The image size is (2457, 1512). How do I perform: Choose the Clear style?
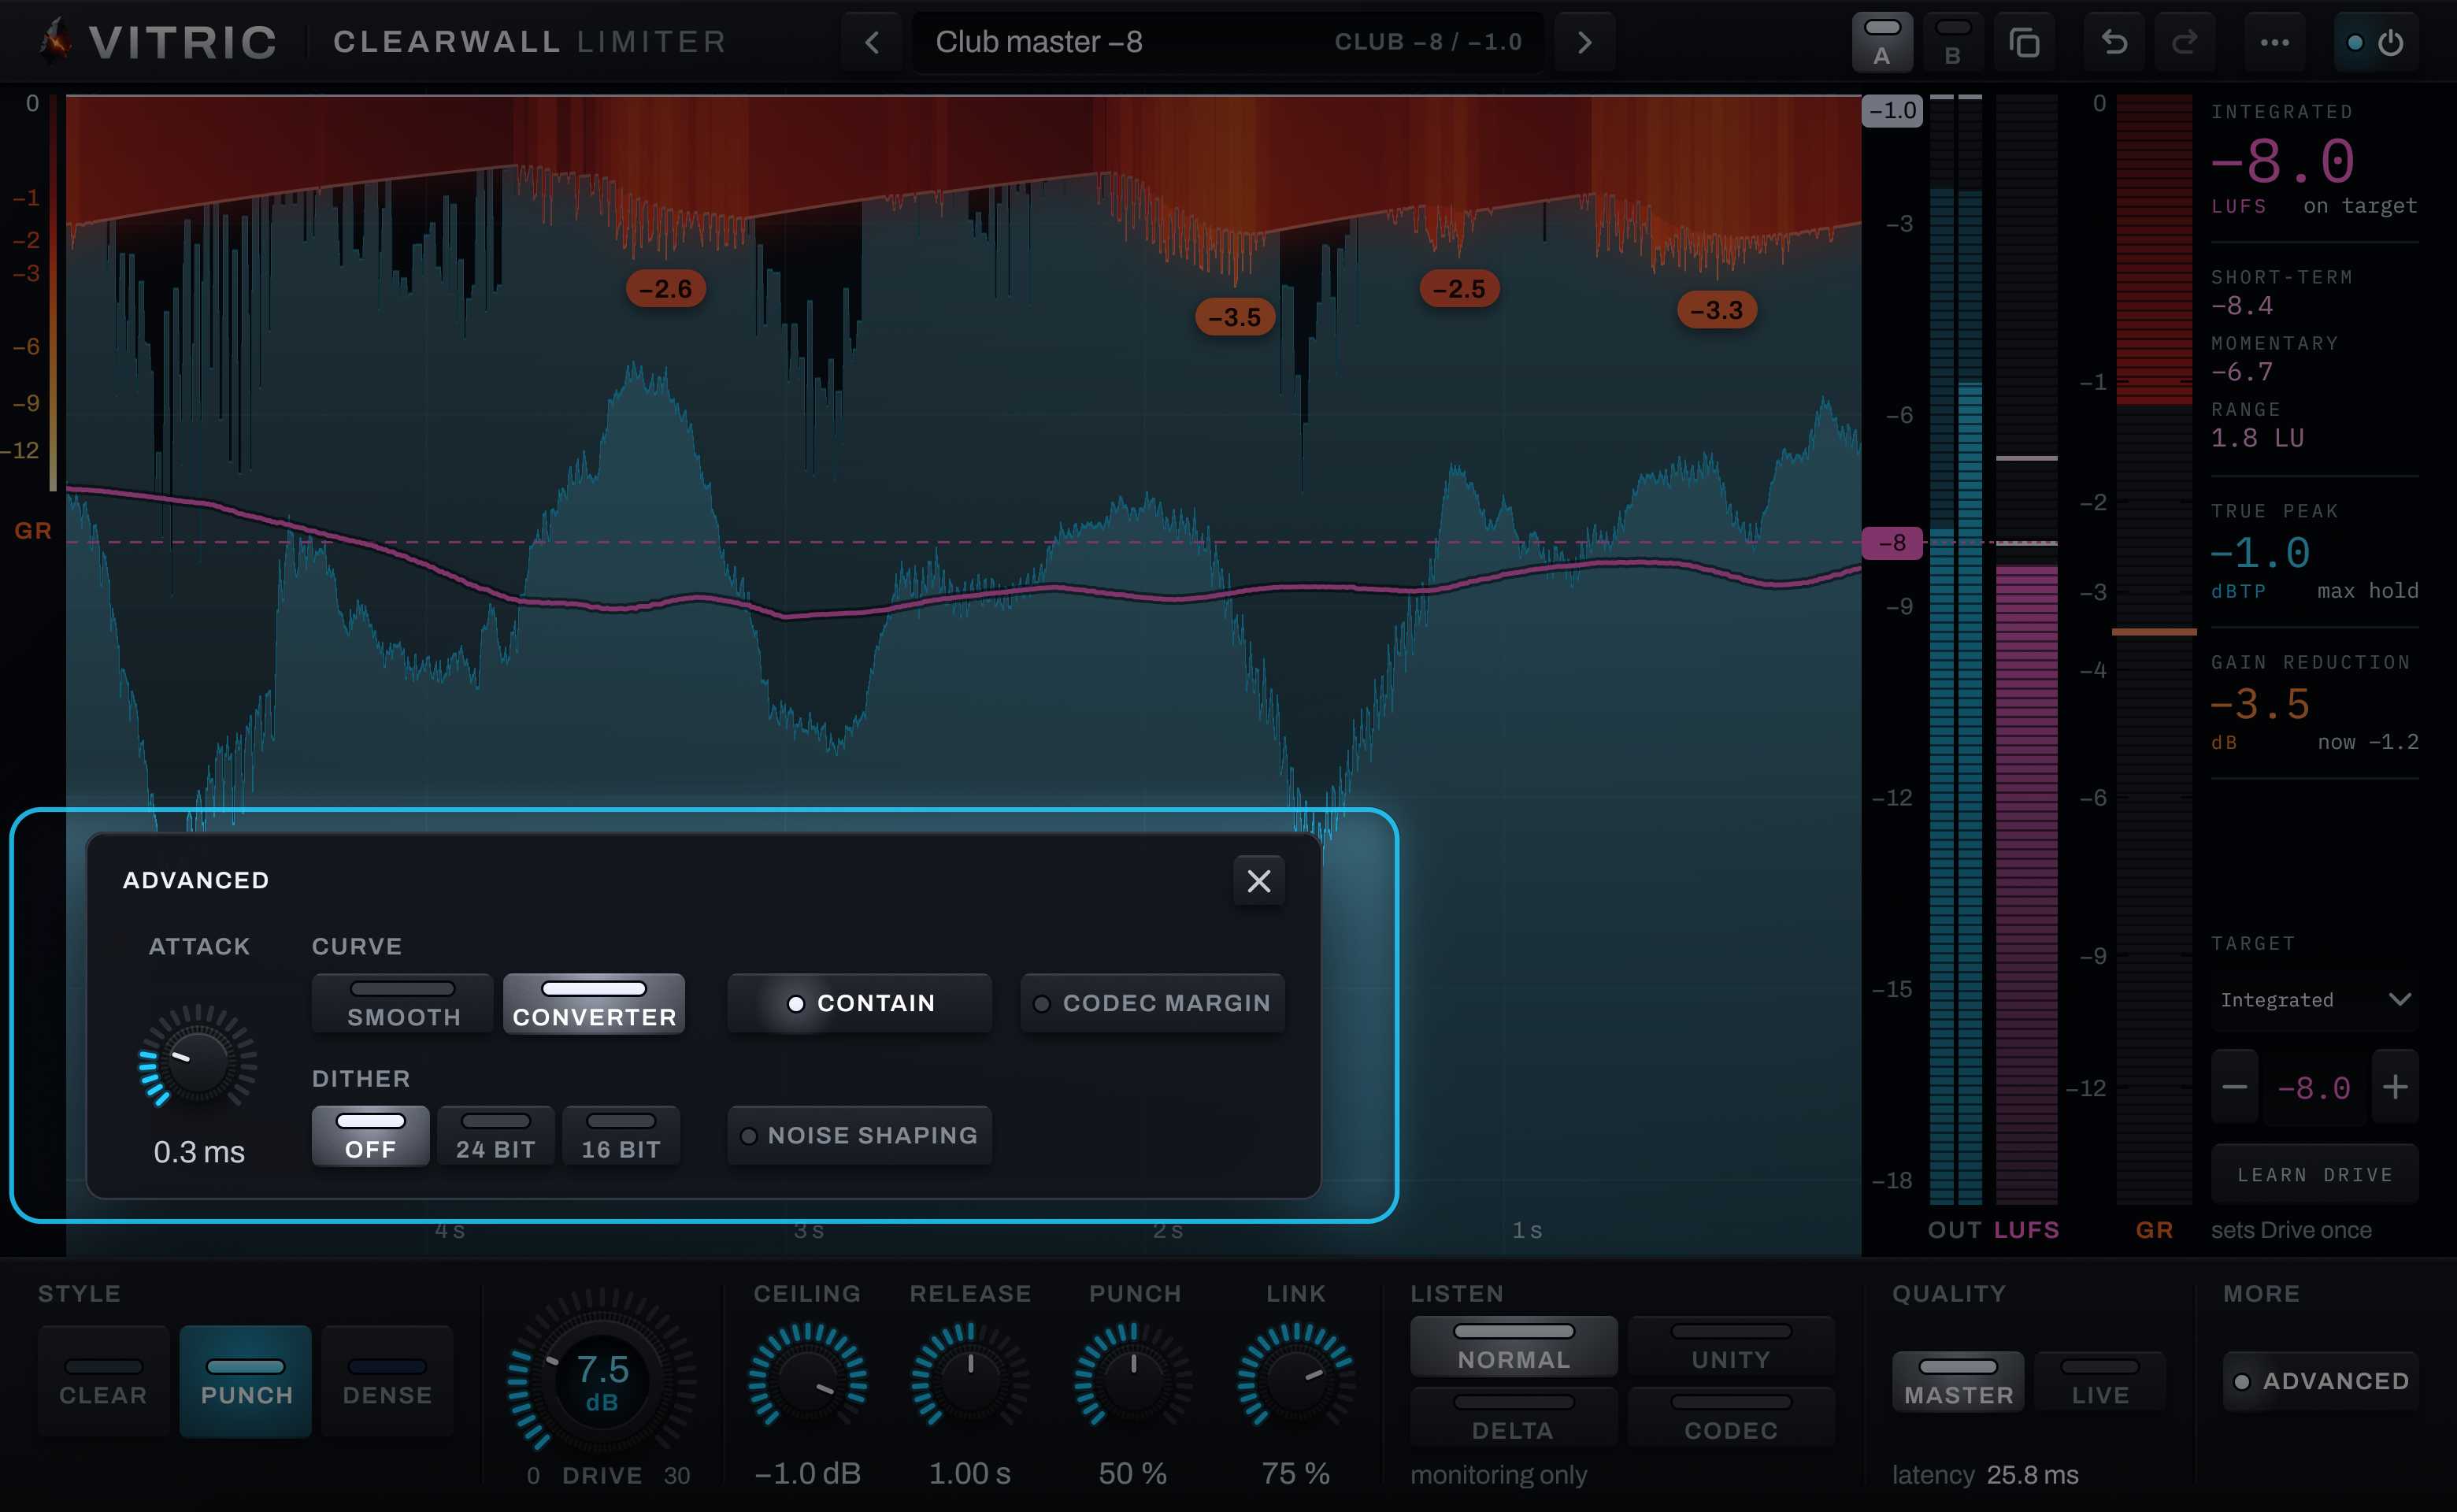104,1381
